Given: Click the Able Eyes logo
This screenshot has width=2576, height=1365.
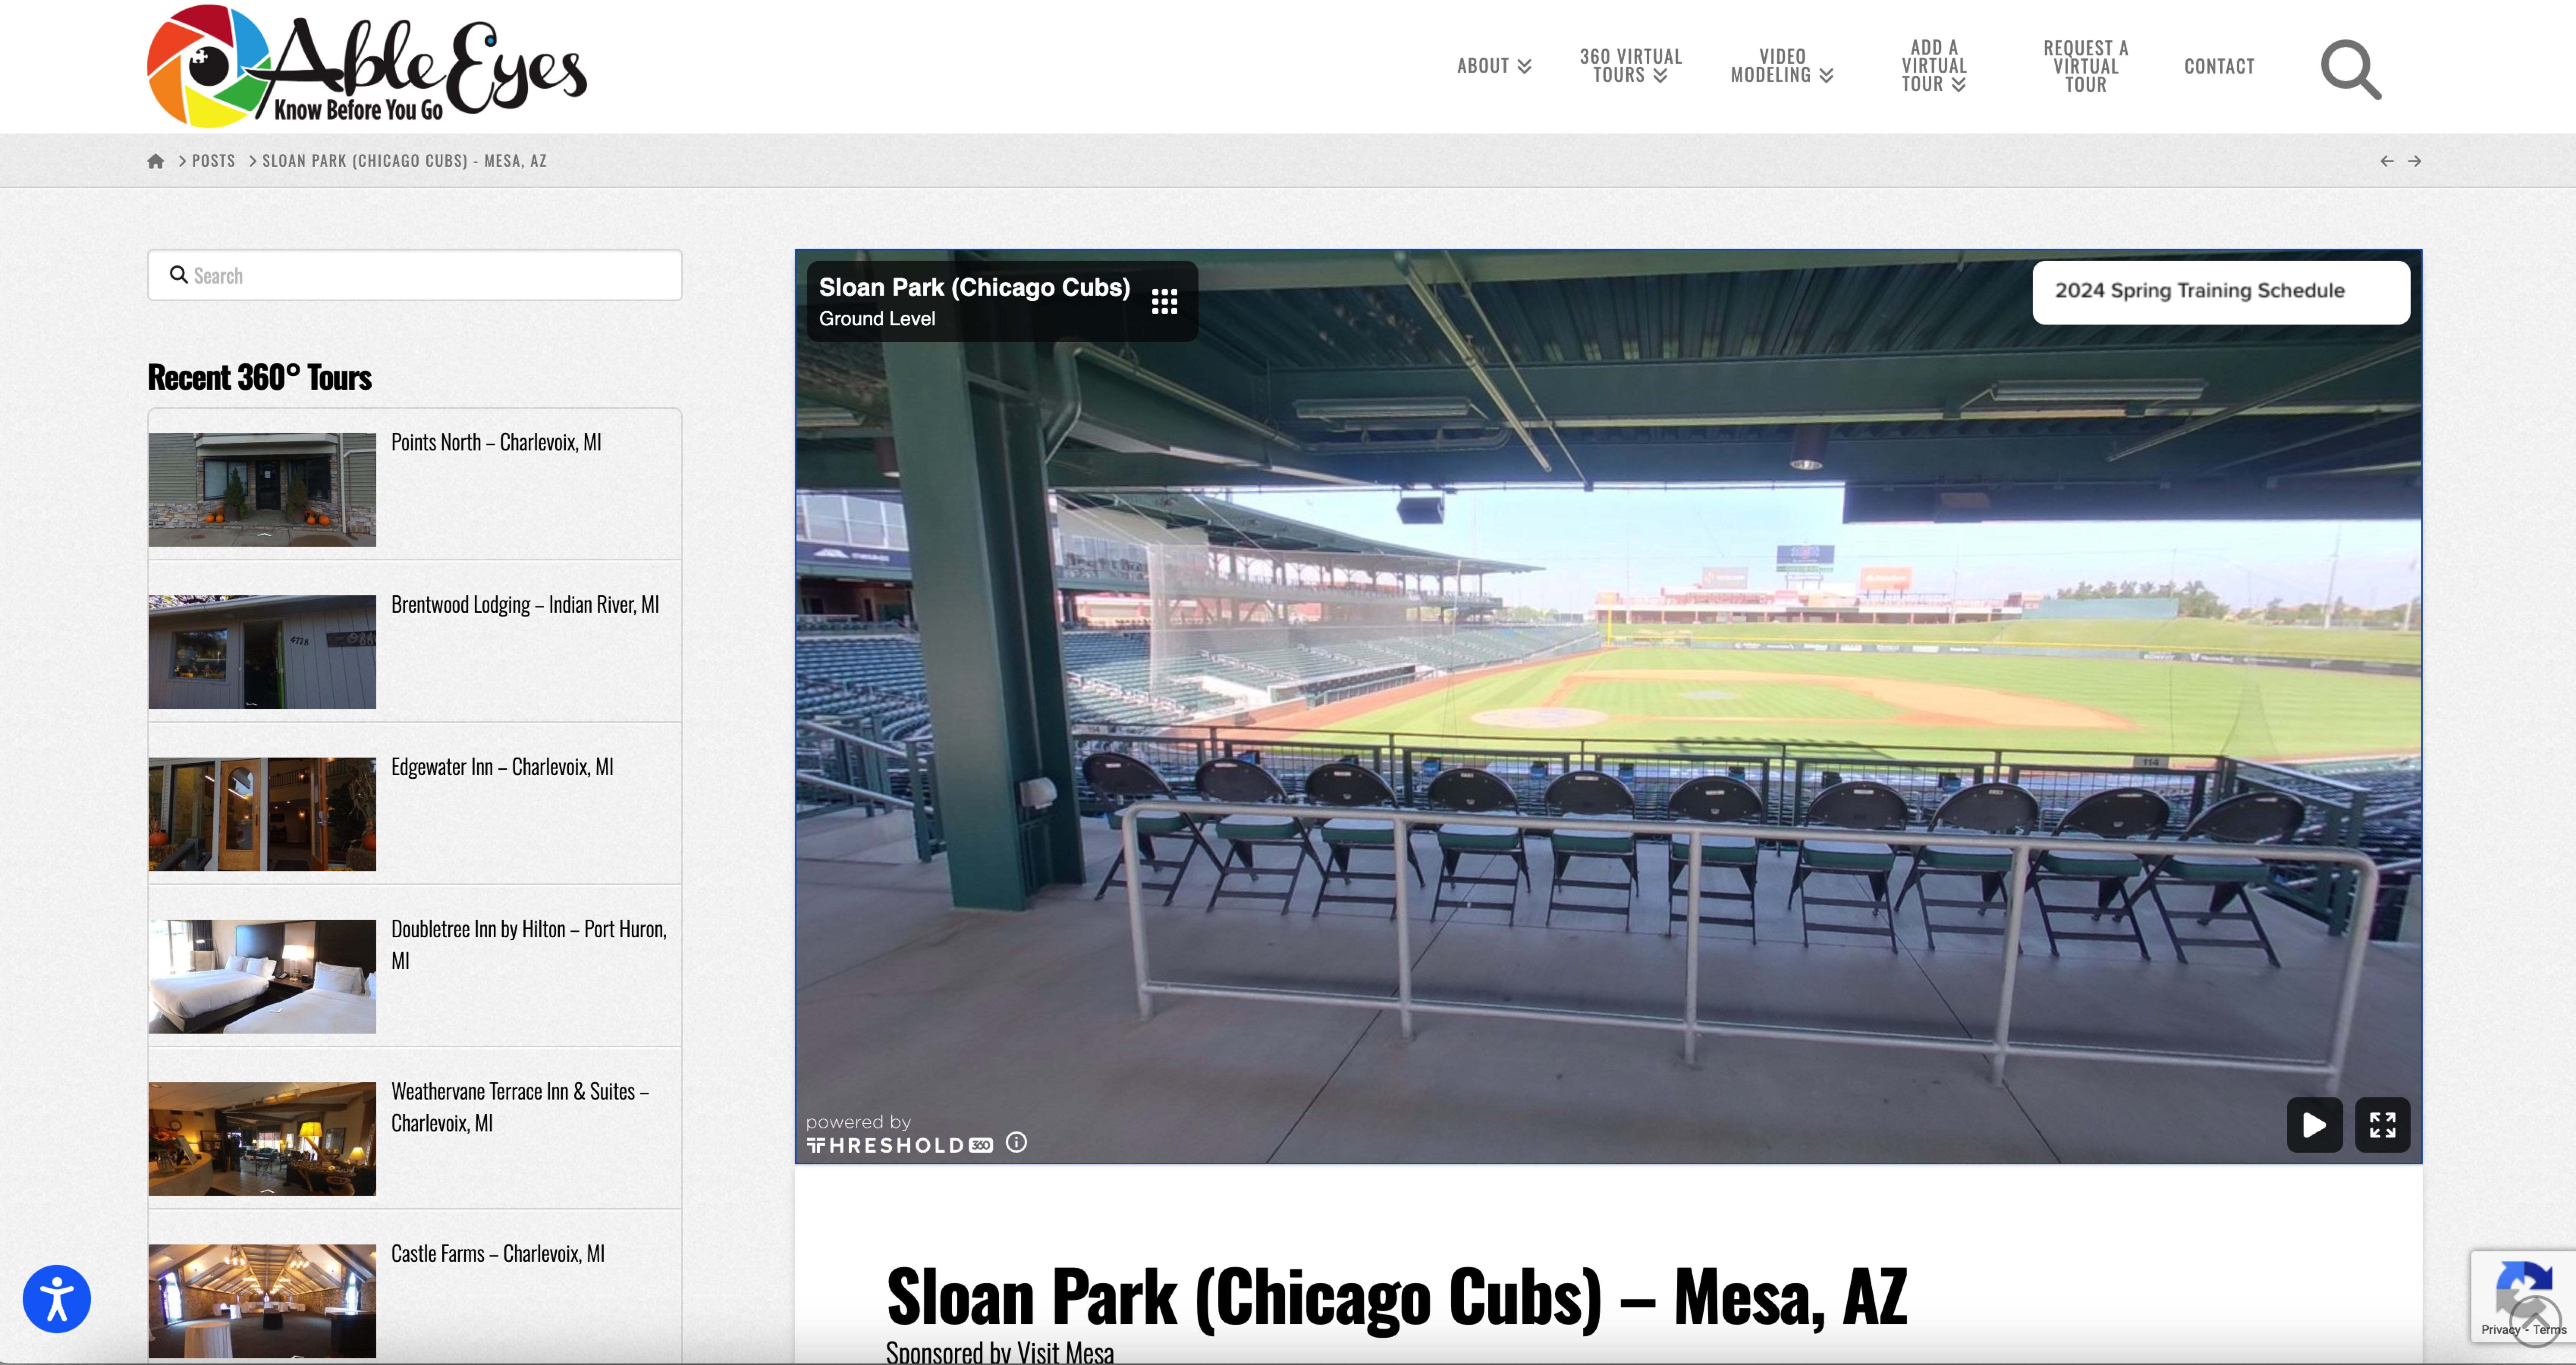Looking at the screenshot, I should pos(367,66).
